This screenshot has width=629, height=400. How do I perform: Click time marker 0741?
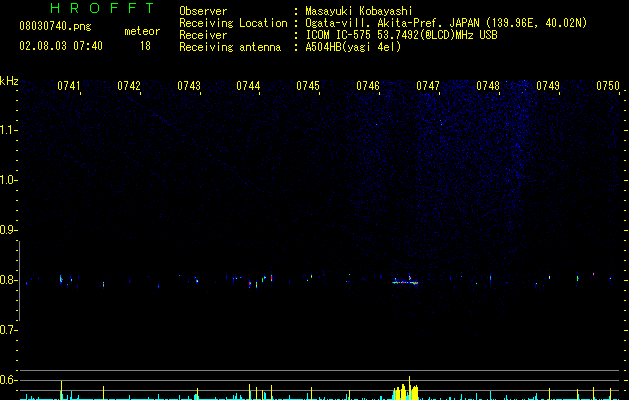point(69,86)
